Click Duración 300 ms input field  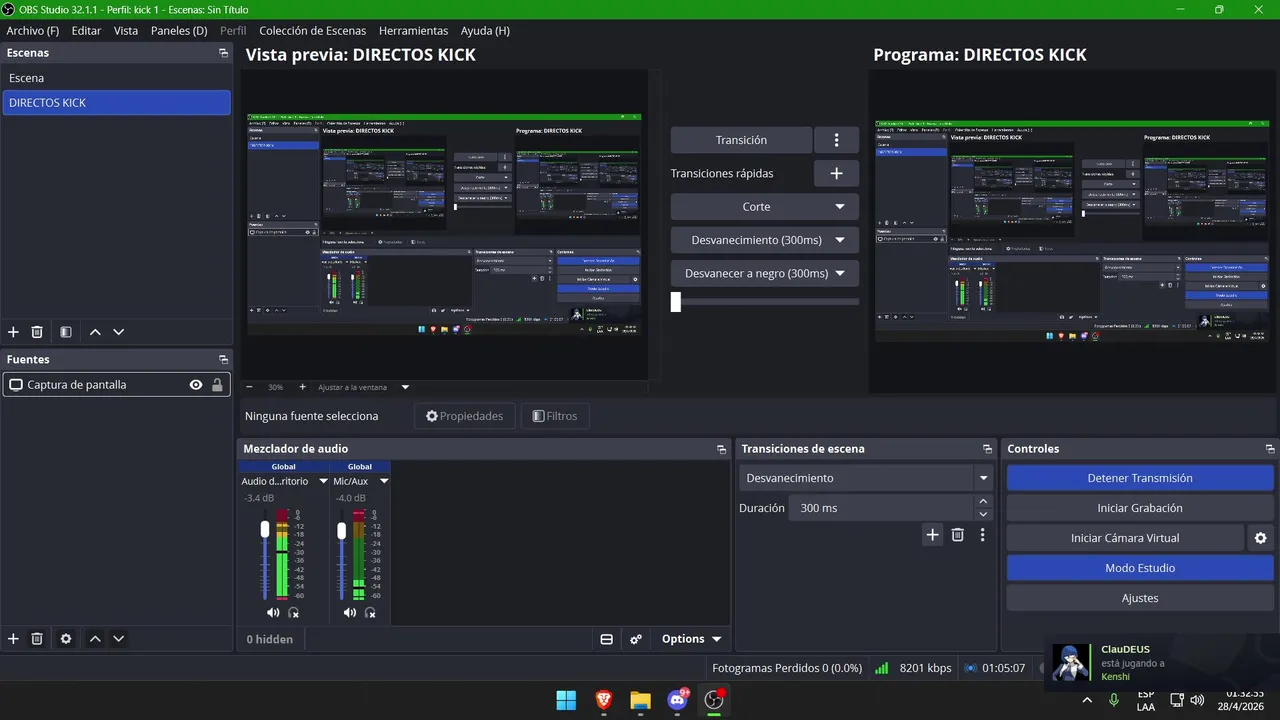tap(880, 508)
